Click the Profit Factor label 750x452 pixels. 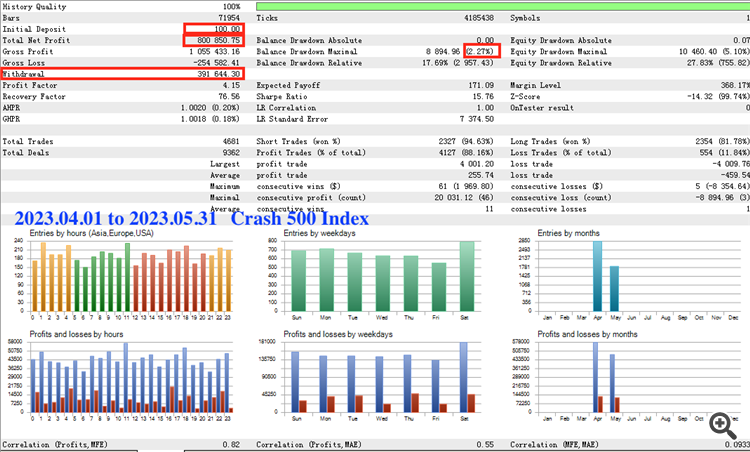[30, 85]
